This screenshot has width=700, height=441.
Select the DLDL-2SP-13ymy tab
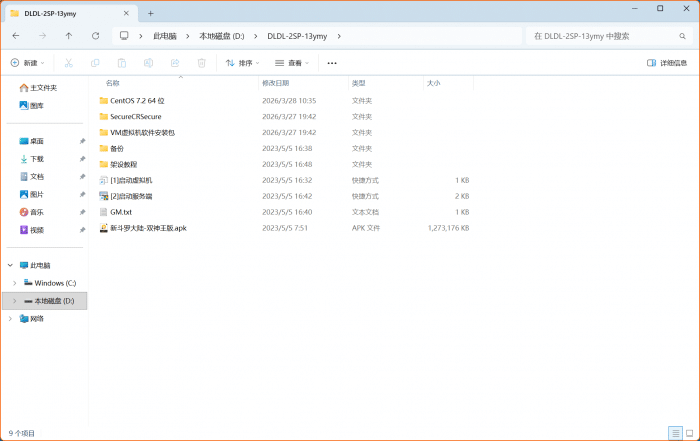point(65,13)
